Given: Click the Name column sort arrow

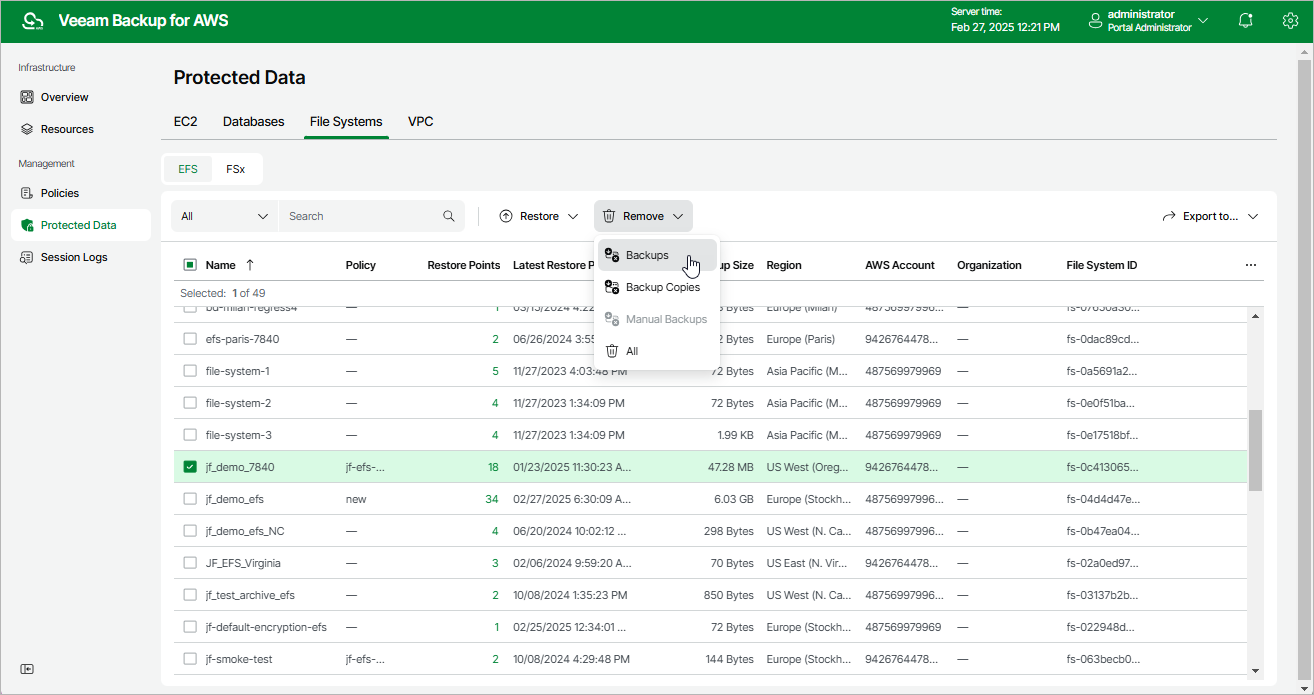Looking at the screenshot, I should pyautogui.click(x=250, y=265).
